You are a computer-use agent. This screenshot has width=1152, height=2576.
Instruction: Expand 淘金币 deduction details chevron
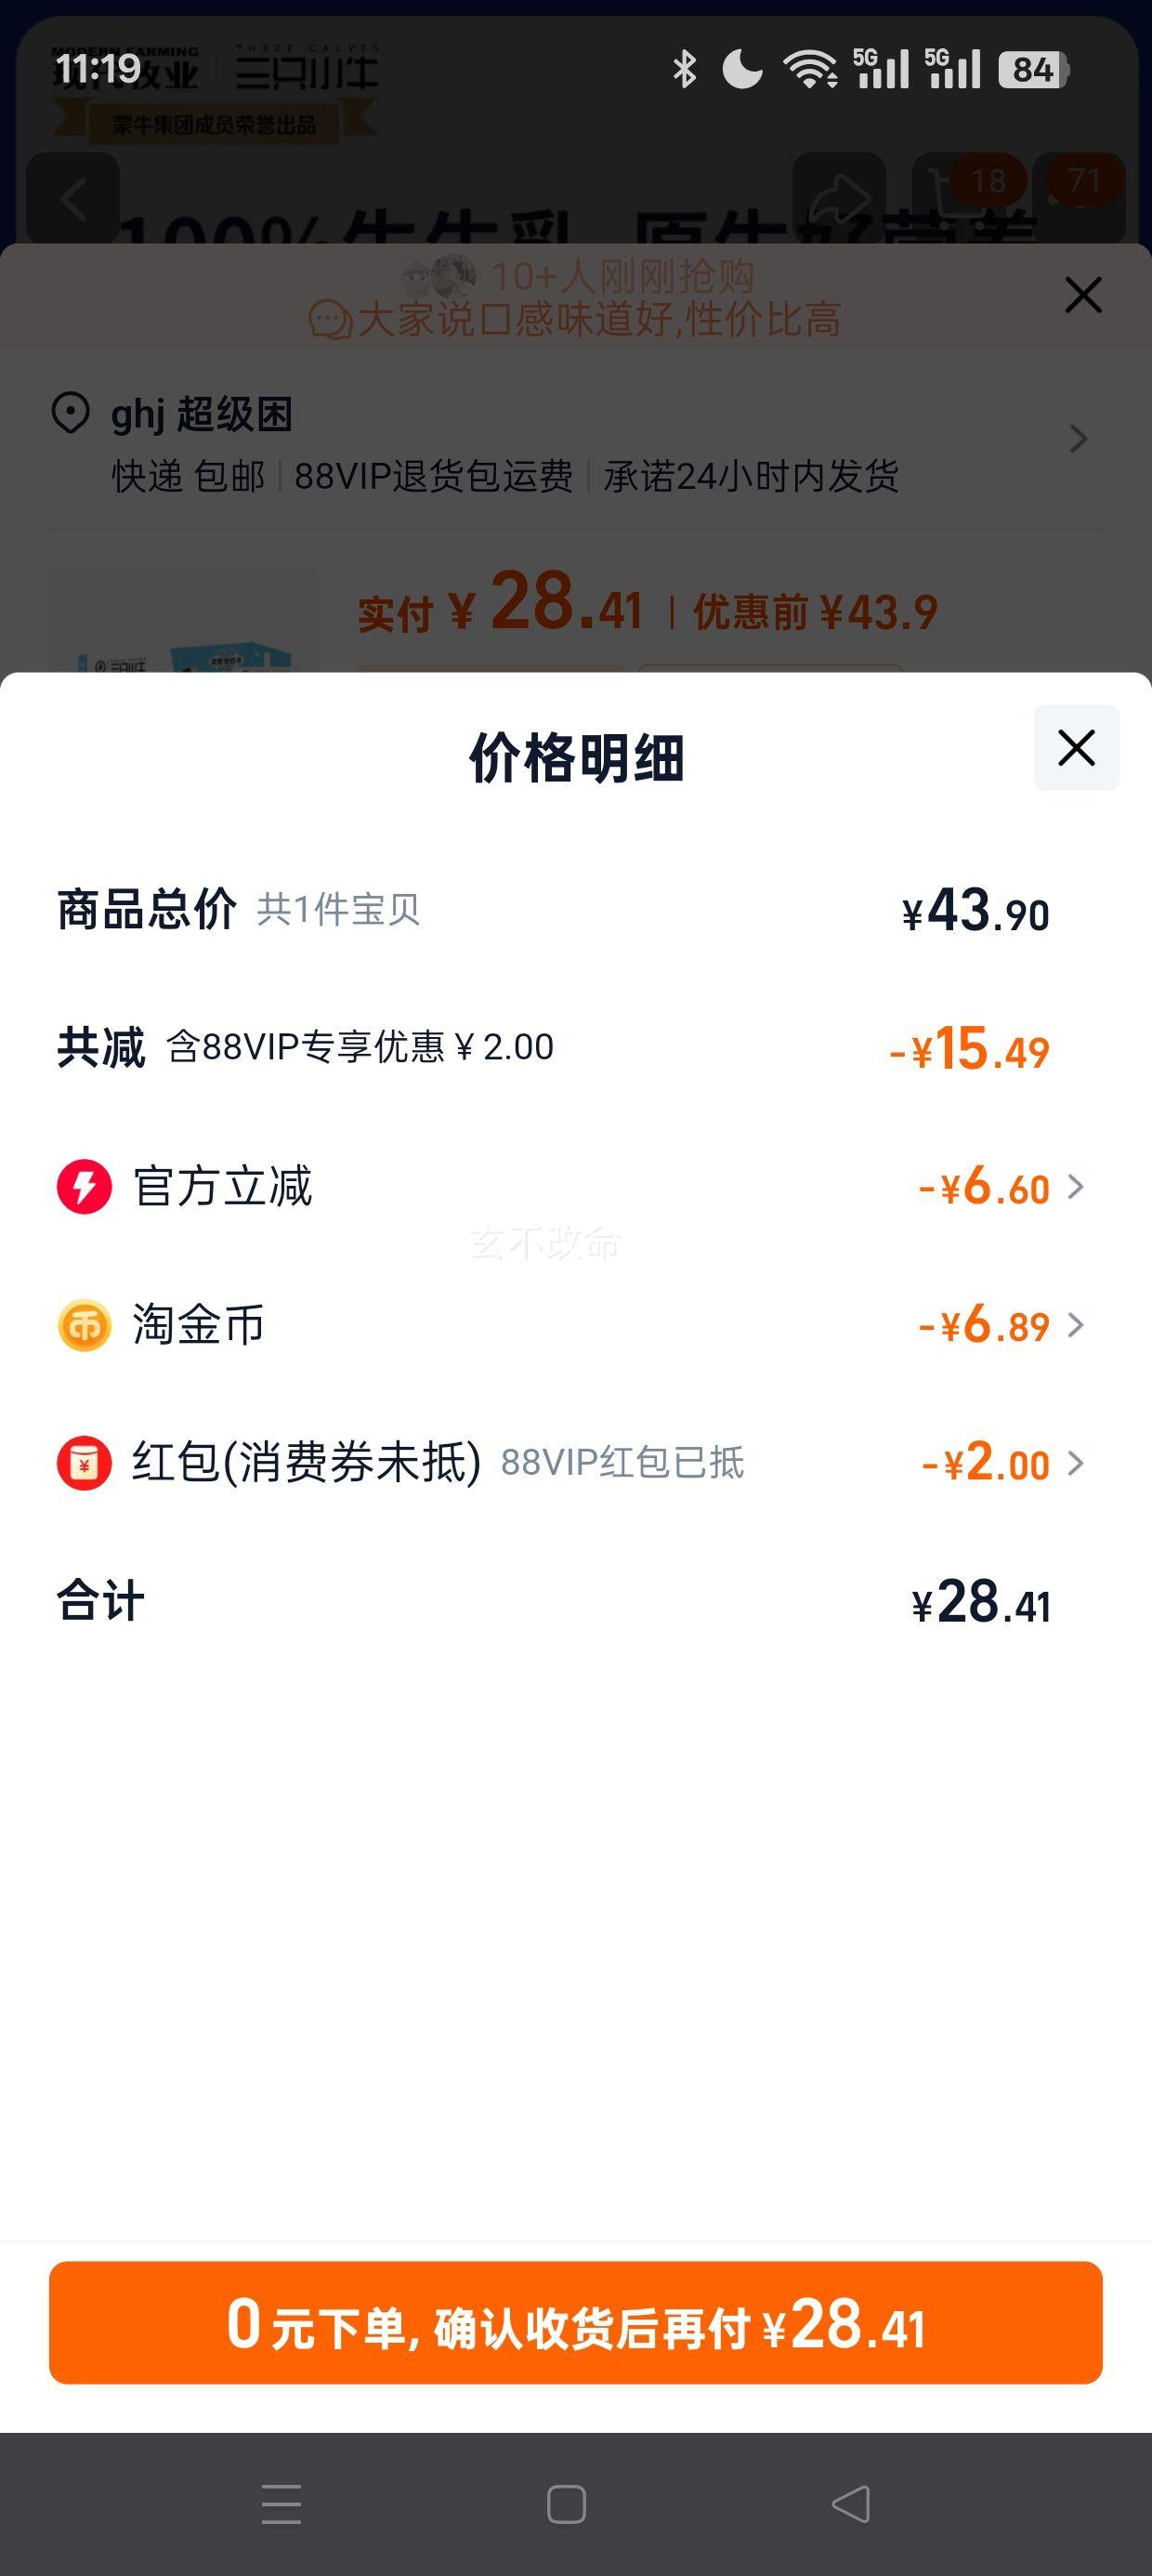point(1076,1325)
